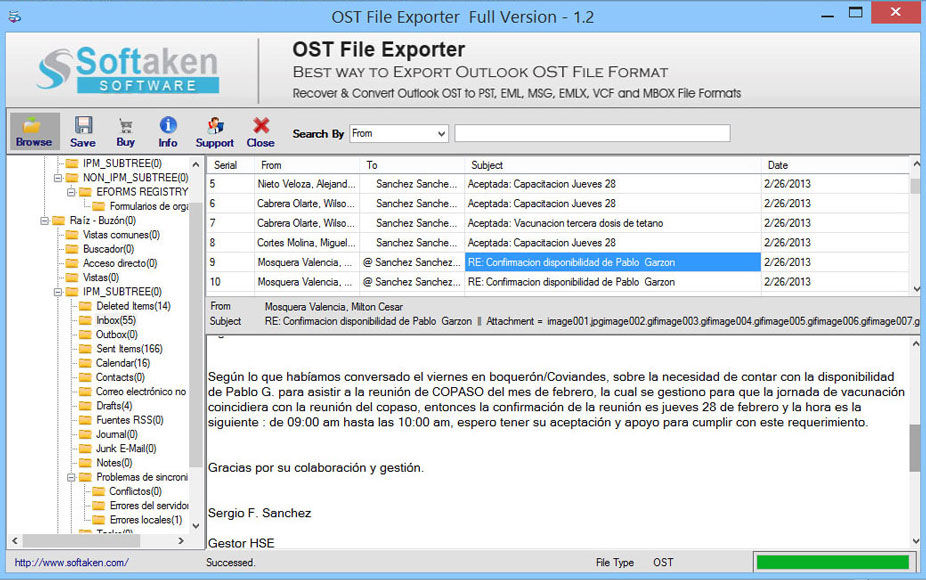Click the search text input box
Viewport: 926px width, 580px height.
pos(592,133)
